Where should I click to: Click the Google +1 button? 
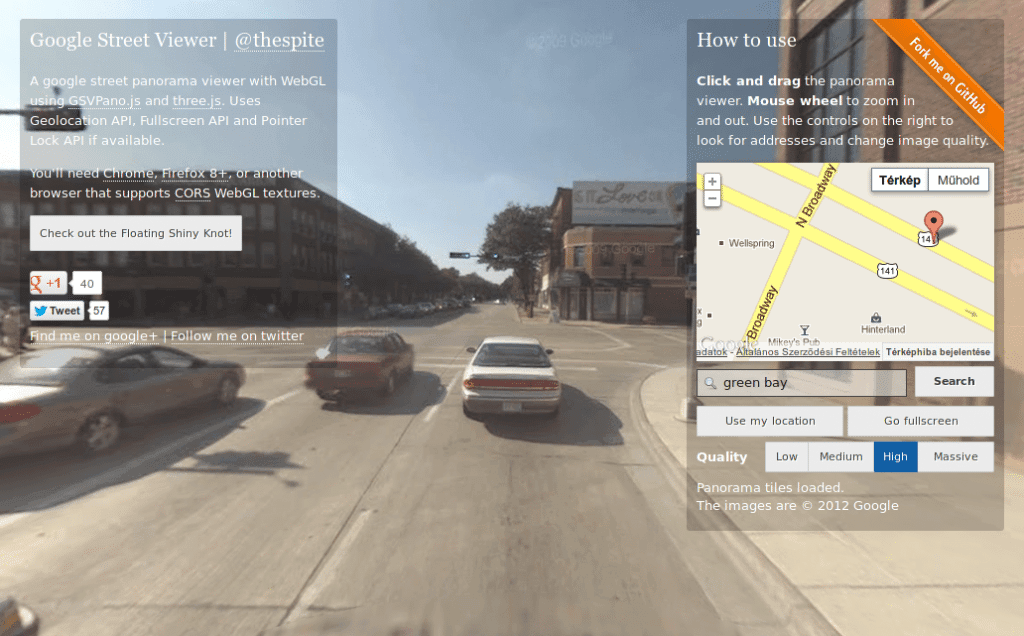pyautogui.click(x=48, y=283)
